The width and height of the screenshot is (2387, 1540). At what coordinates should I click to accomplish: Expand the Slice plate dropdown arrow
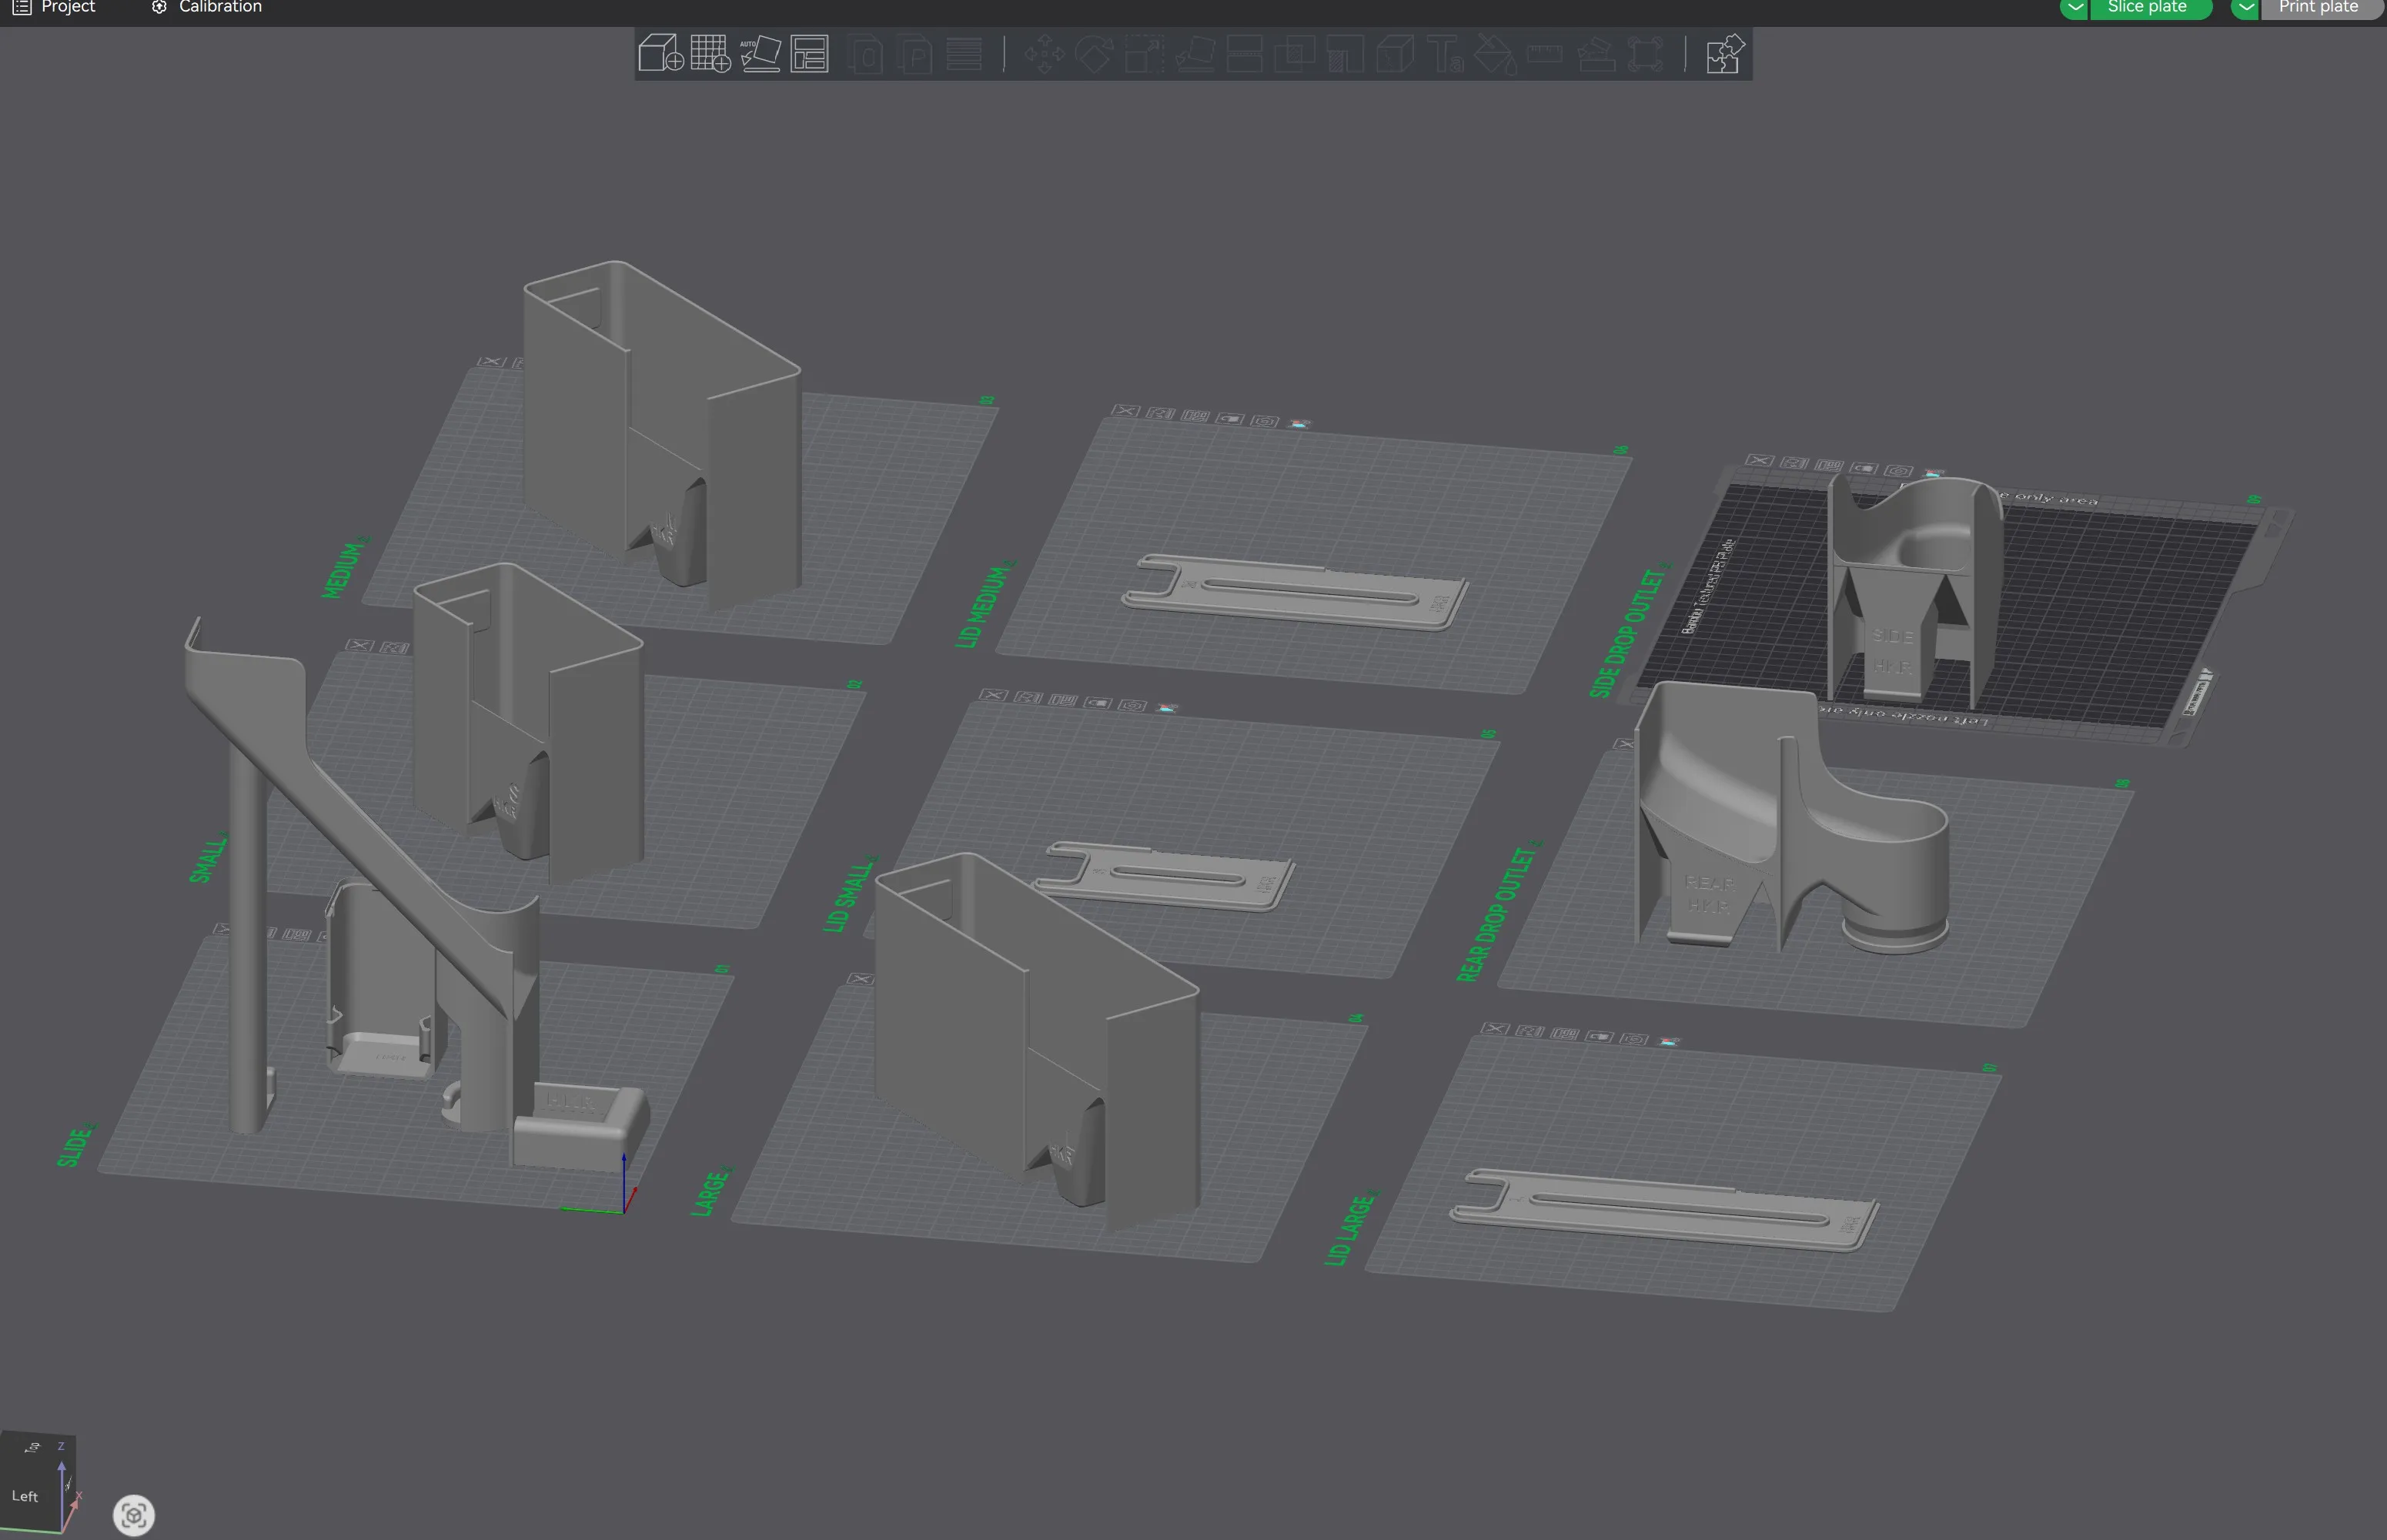point(2074,8)
